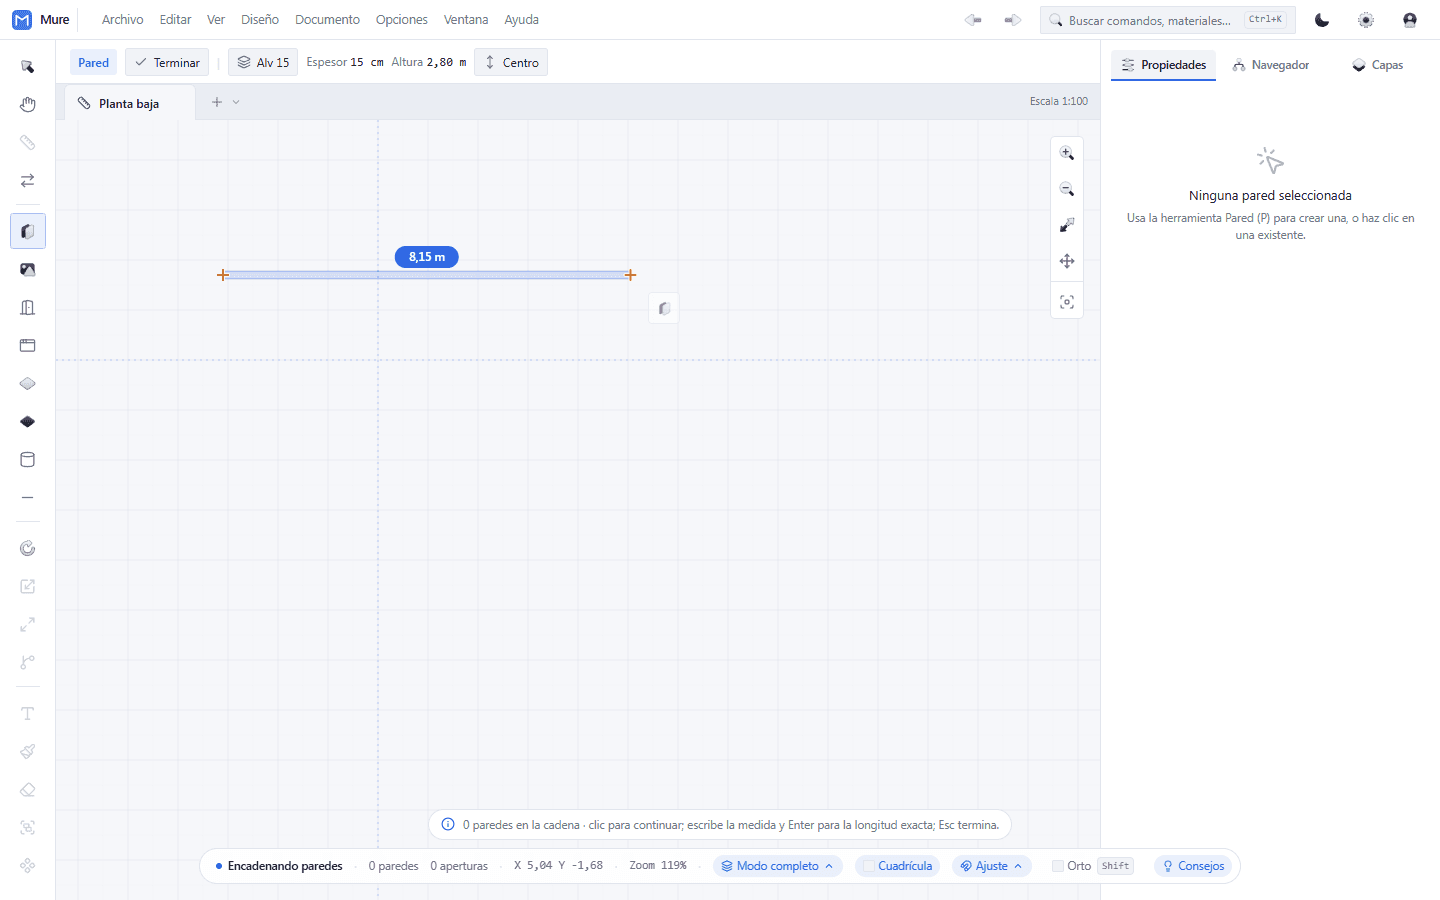Toggle the Cuadrícula grid checkbox
The width and height of the screenshot is (1440, 900).
coord(869,866)
